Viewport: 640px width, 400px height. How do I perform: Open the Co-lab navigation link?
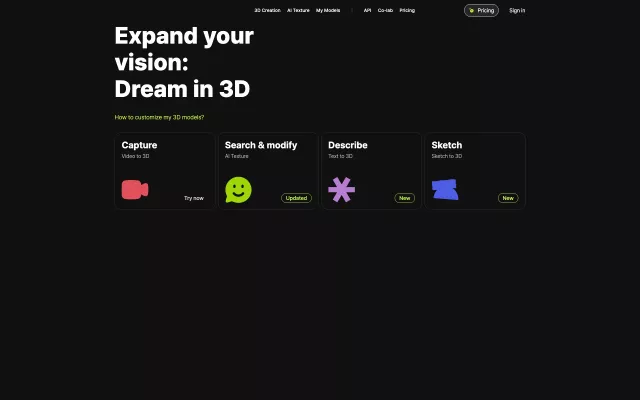(x=385, y=10)
